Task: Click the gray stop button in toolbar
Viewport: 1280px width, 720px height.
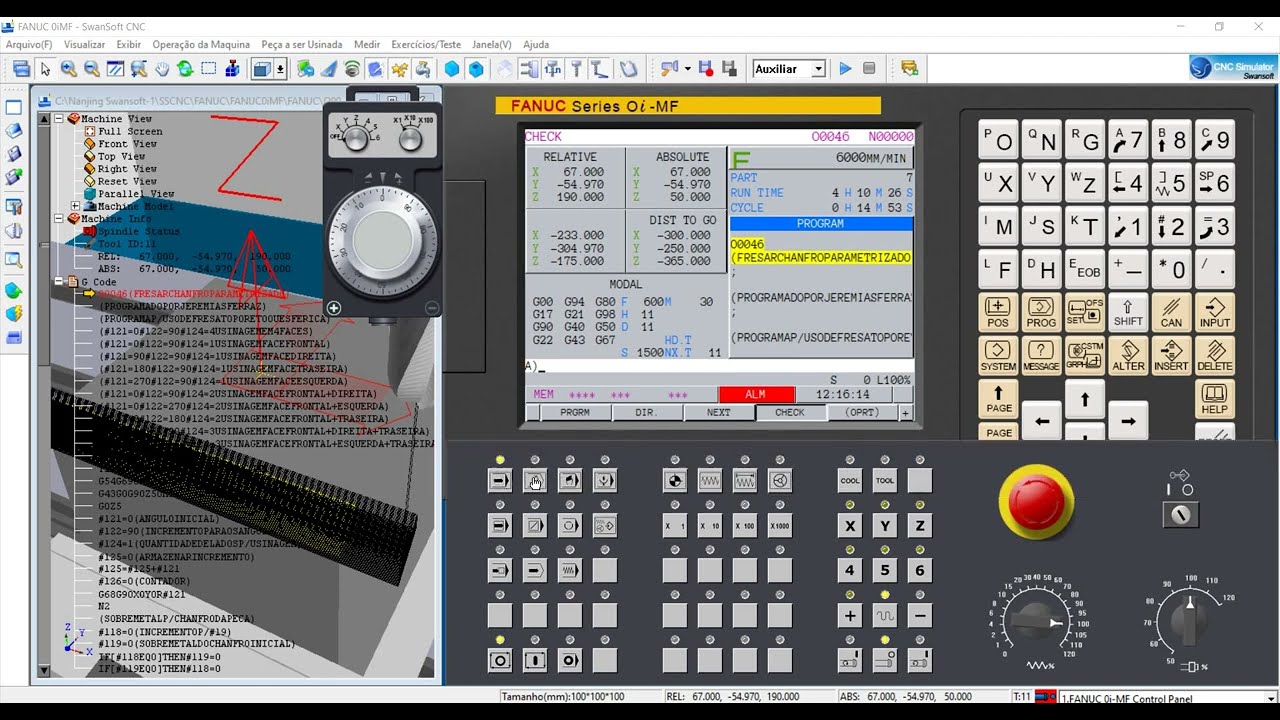Action: pyautogui.click(x=869, y=69)
